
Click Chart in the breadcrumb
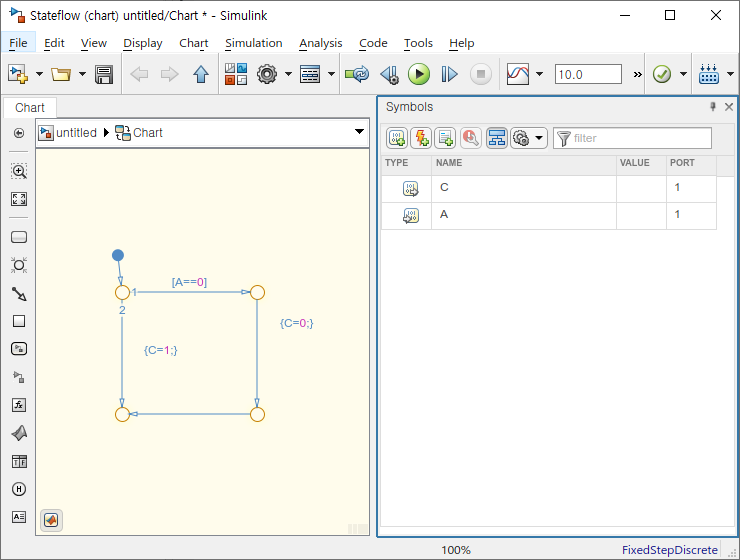coord(148,133)
